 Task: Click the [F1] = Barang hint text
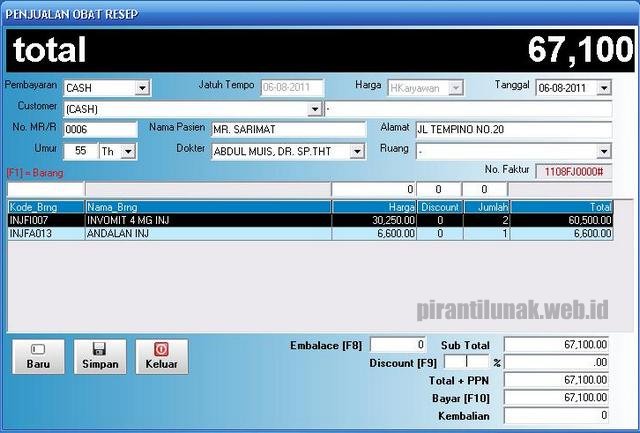[x=35, y=173]
